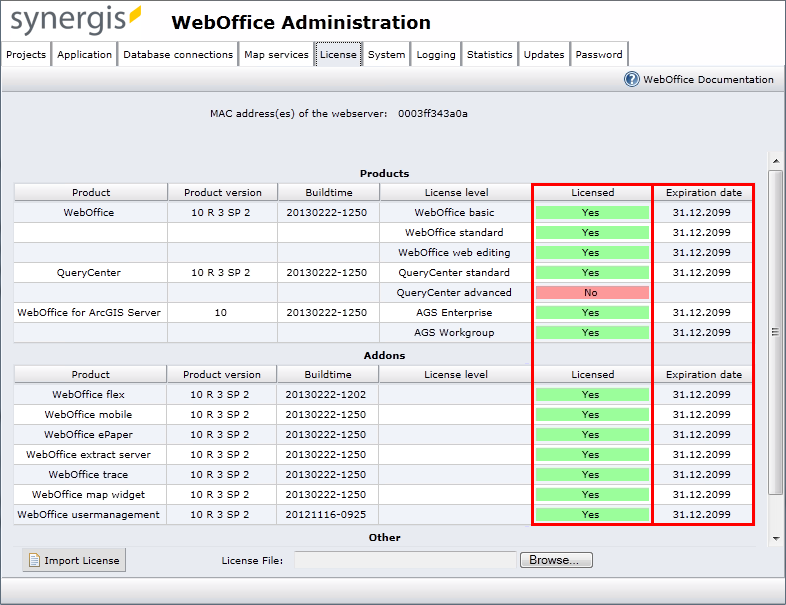Click the WebOffice product cell
The width and height of the screenshot is (786, 605).
pyautogui.click(x=89, y=213)
